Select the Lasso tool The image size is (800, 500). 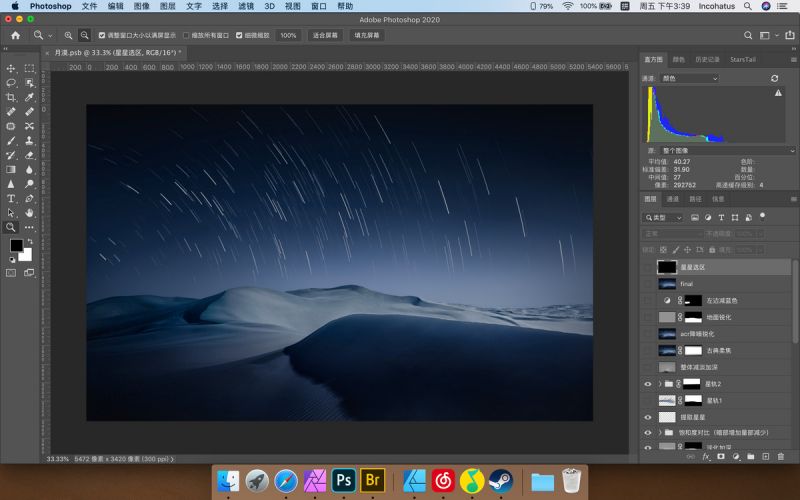(11, 83)
